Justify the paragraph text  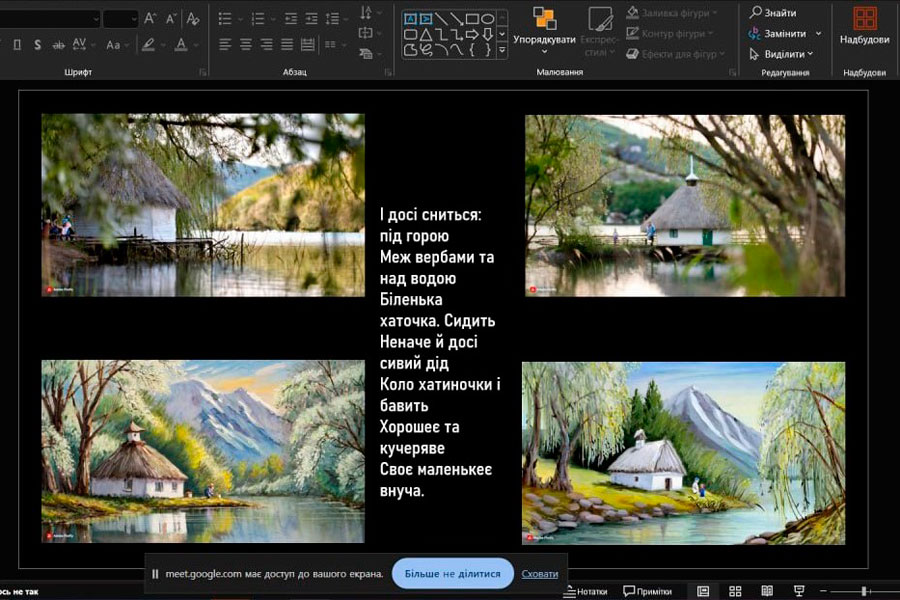tap(287, 45)
